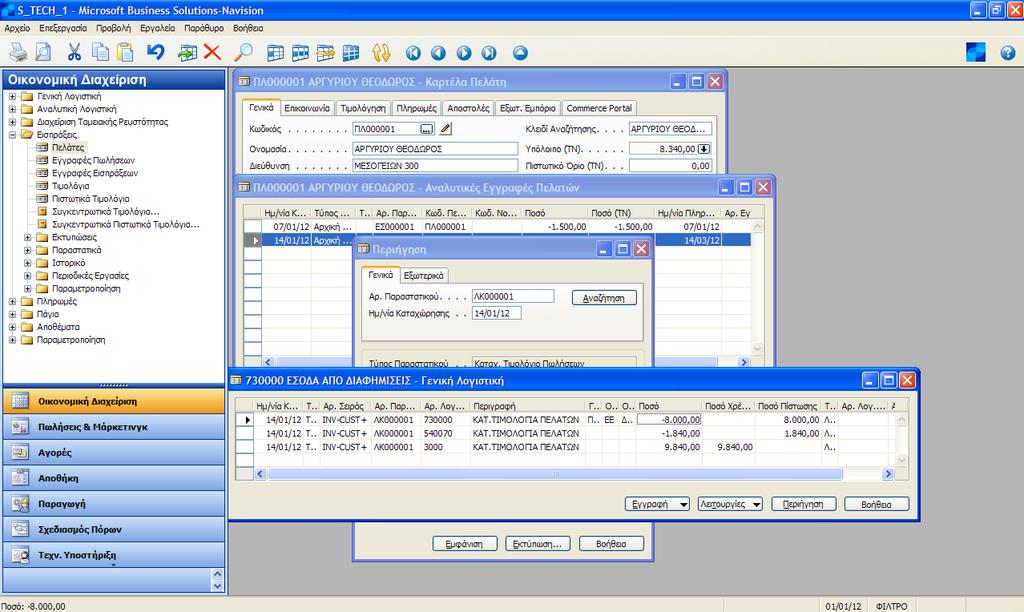1024x612 pixels.
Task: Open the Εργαλεία menu
Action: point(157,28)
